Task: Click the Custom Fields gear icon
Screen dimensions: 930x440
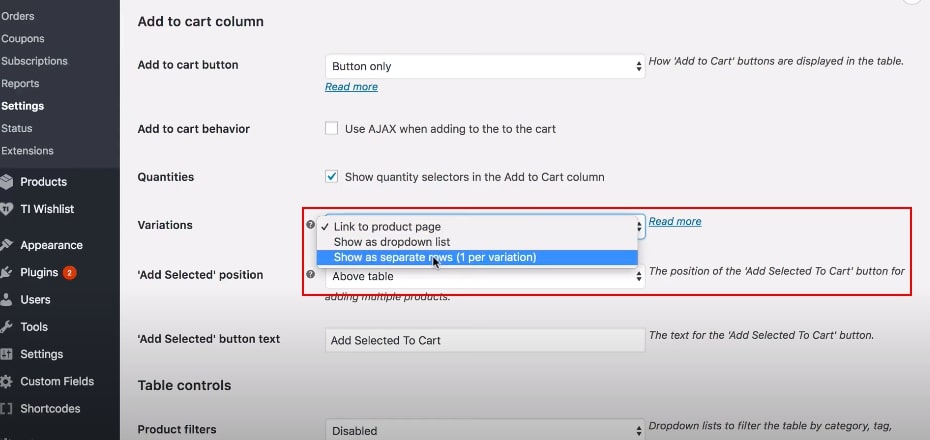Action: 8,381
